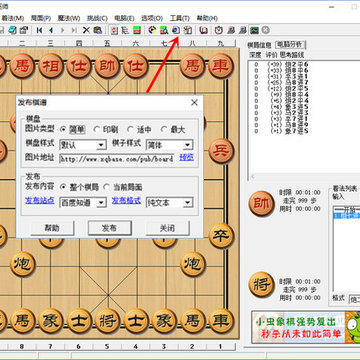Select analysis row with +39 evaluation
This screenshot has height=360, width=360.
(x=280, y=64)
